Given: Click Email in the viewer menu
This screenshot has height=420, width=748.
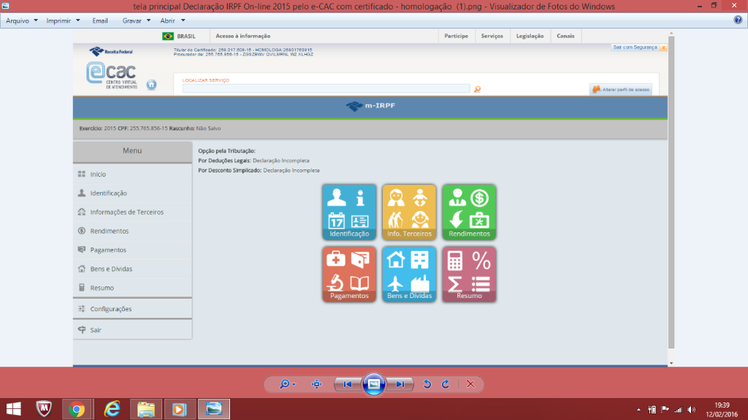Looking at the screenshot, I should coord(100,20).
